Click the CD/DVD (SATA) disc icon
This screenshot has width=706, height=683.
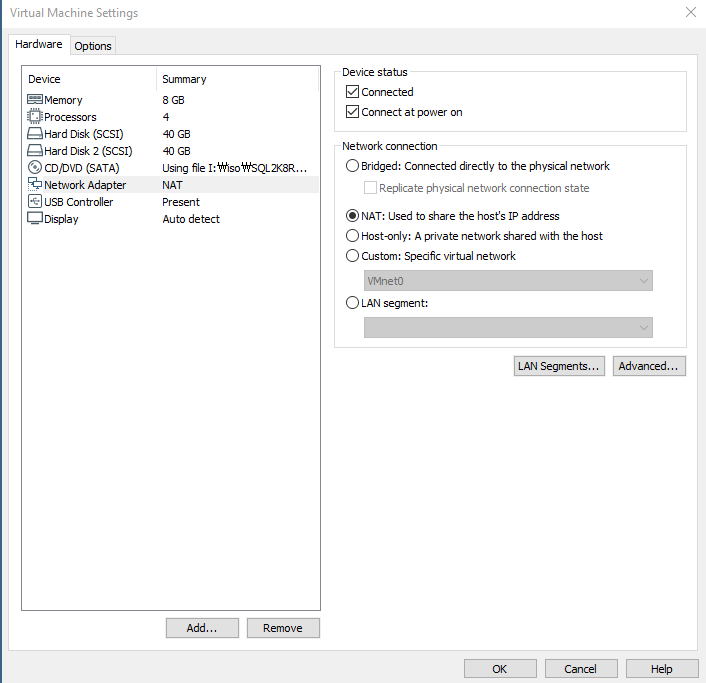(x=35, y=167)
